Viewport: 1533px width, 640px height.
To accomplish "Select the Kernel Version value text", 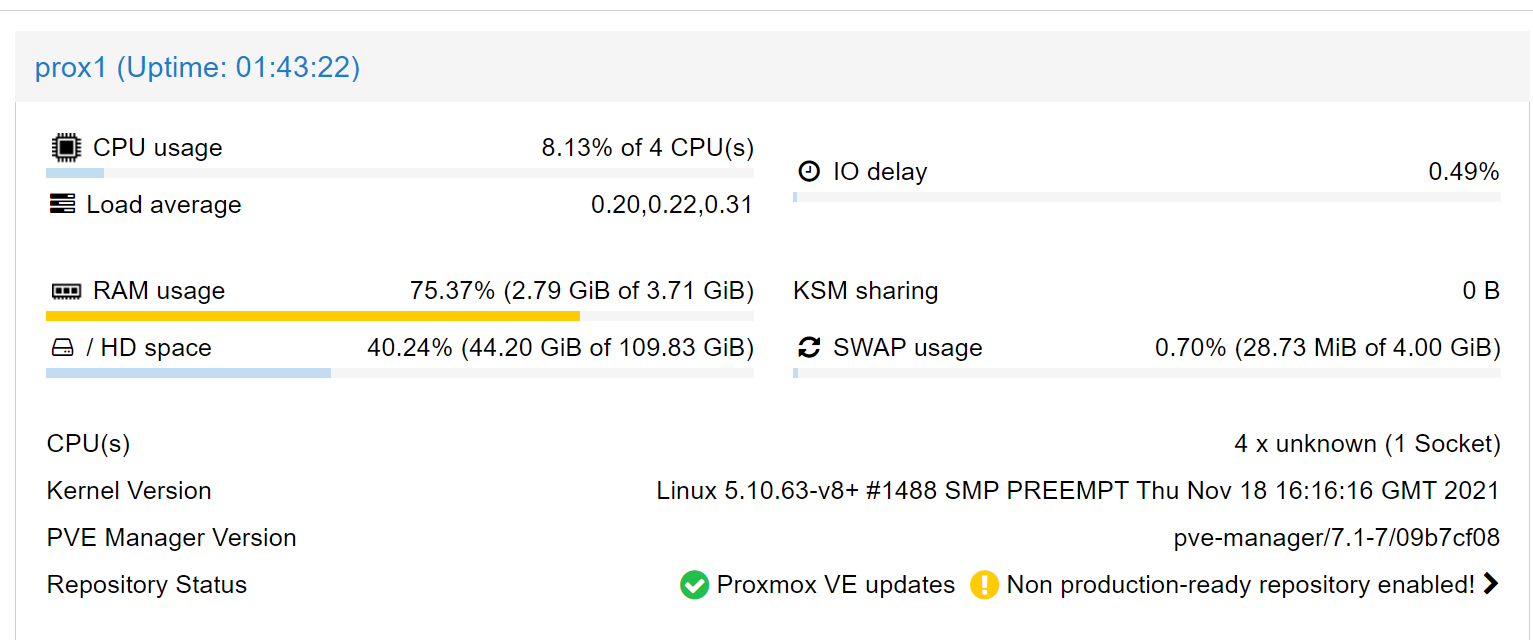I will (1078, 491).
